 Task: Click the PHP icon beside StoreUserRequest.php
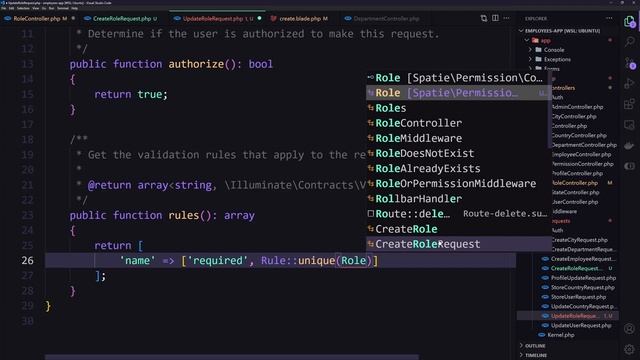pos(545,297)
